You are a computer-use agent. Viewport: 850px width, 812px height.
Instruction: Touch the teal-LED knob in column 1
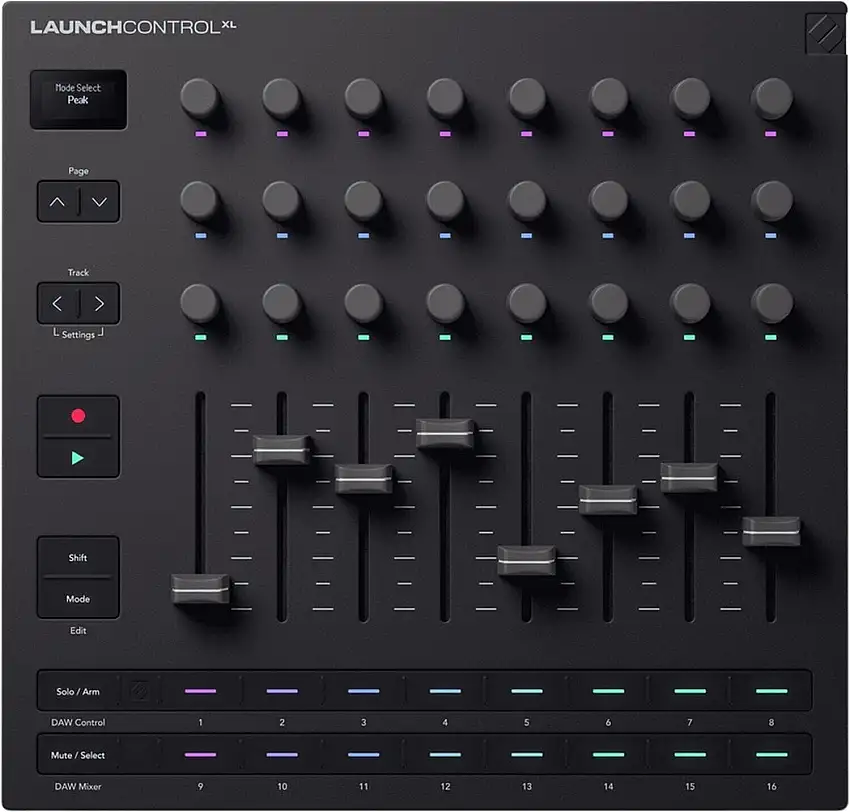coord(200,304)
